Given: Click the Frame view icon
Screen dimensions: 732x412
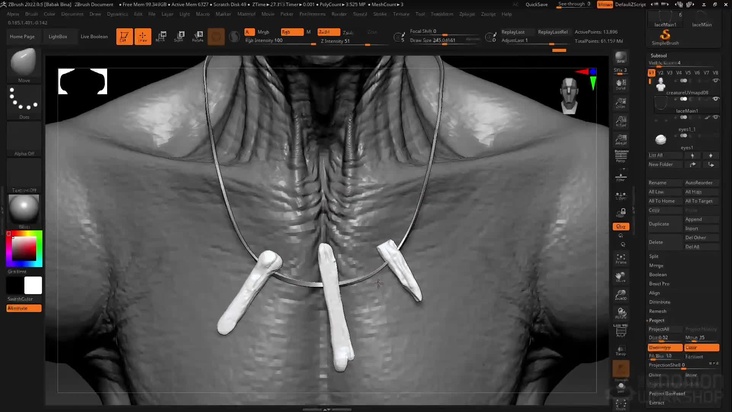Looking at the screenshot, I should 620,258.
